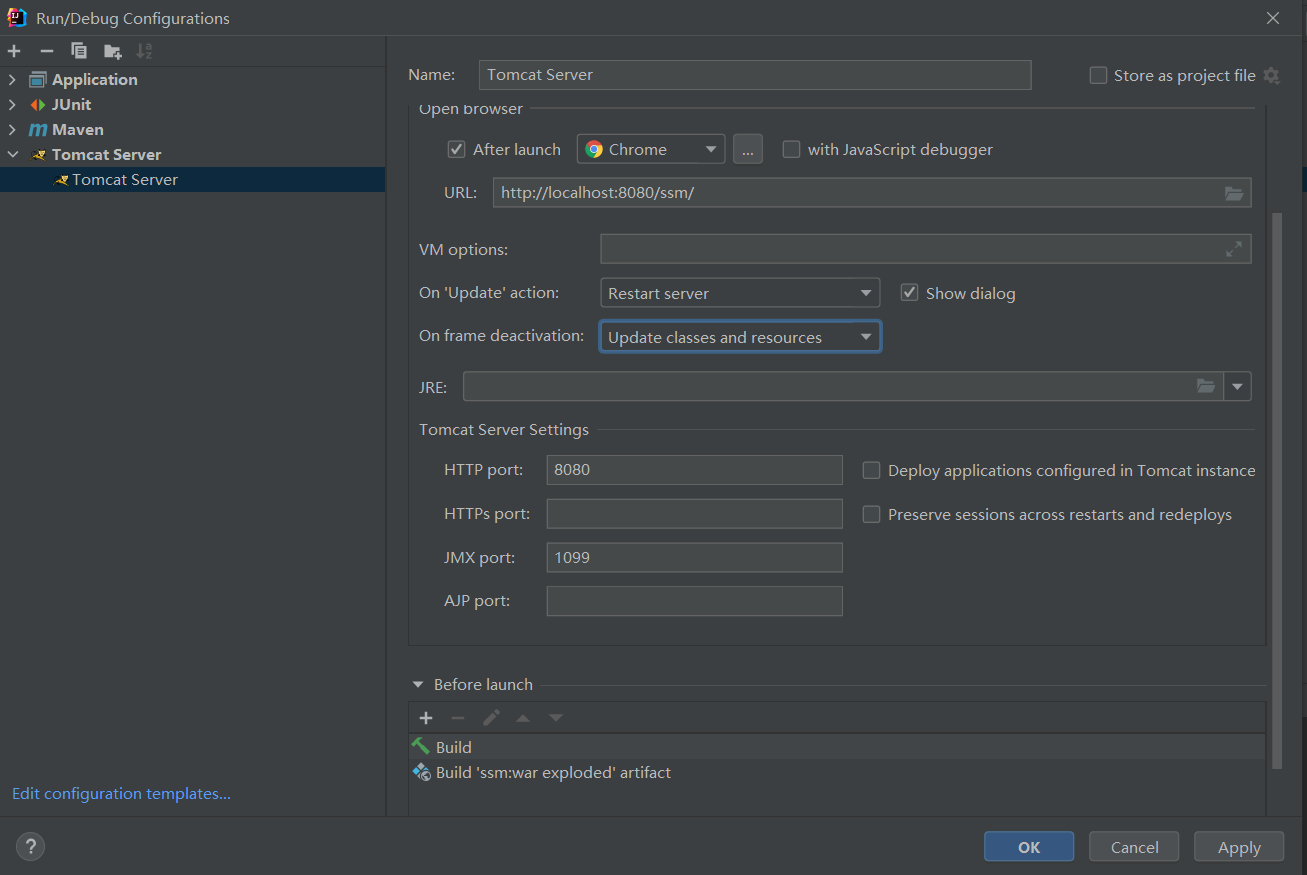
Task: Open help with question mark button
Action: (x=30, y=847)
